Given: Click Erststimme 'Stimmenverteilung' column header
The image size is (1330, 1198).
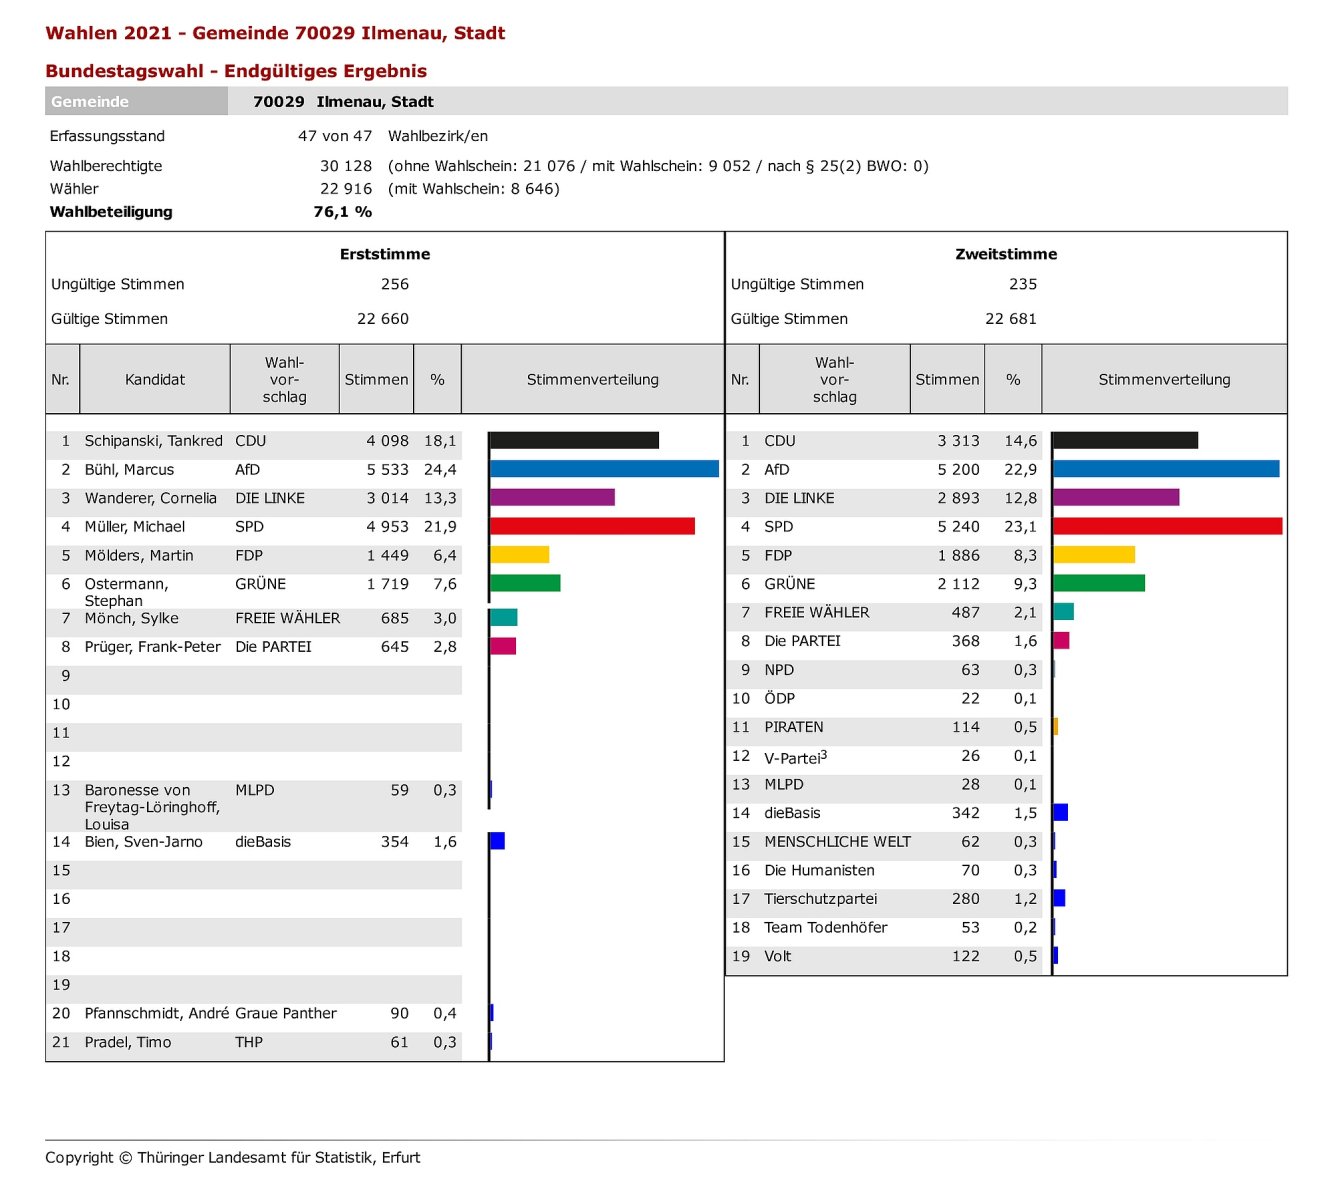Looking at the screenshot, I should click(x=593, y=379).
